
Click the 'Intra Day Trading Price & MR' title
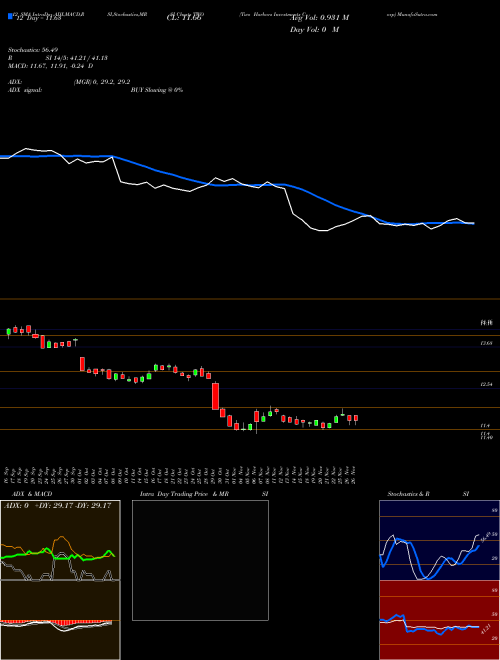pyautogui.click(x=185, y=494)
